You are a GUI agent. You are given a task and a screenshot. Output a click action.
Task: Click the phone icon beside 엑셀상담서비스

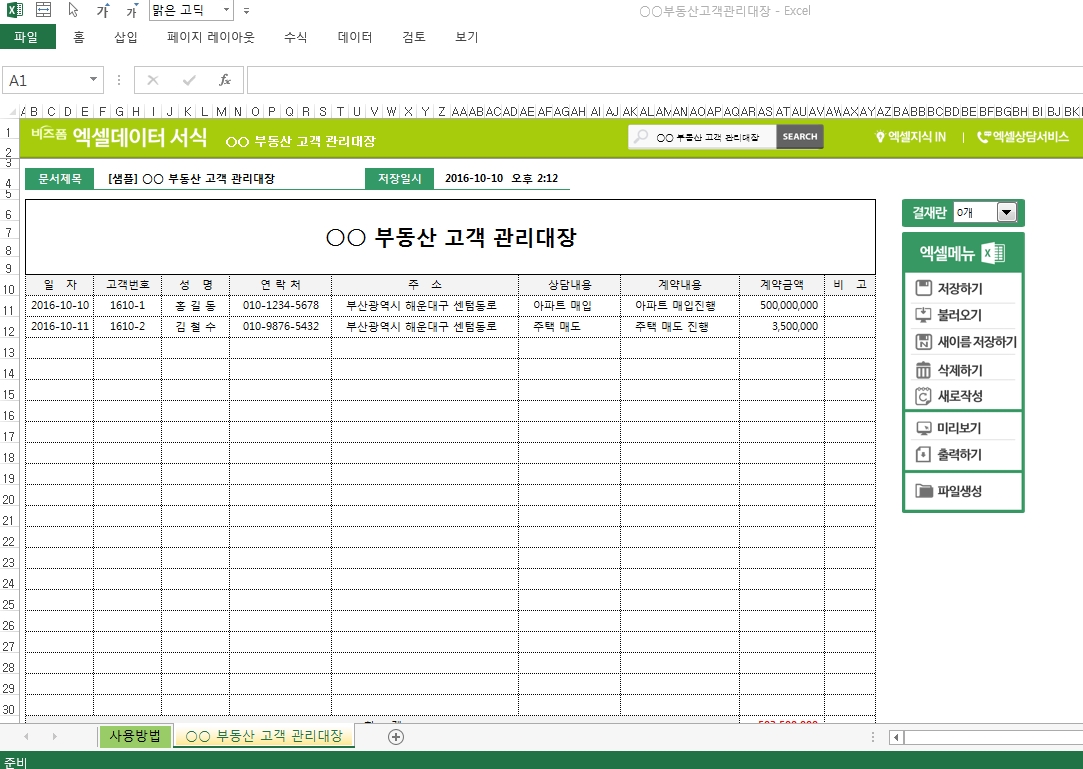pos(984,137)
